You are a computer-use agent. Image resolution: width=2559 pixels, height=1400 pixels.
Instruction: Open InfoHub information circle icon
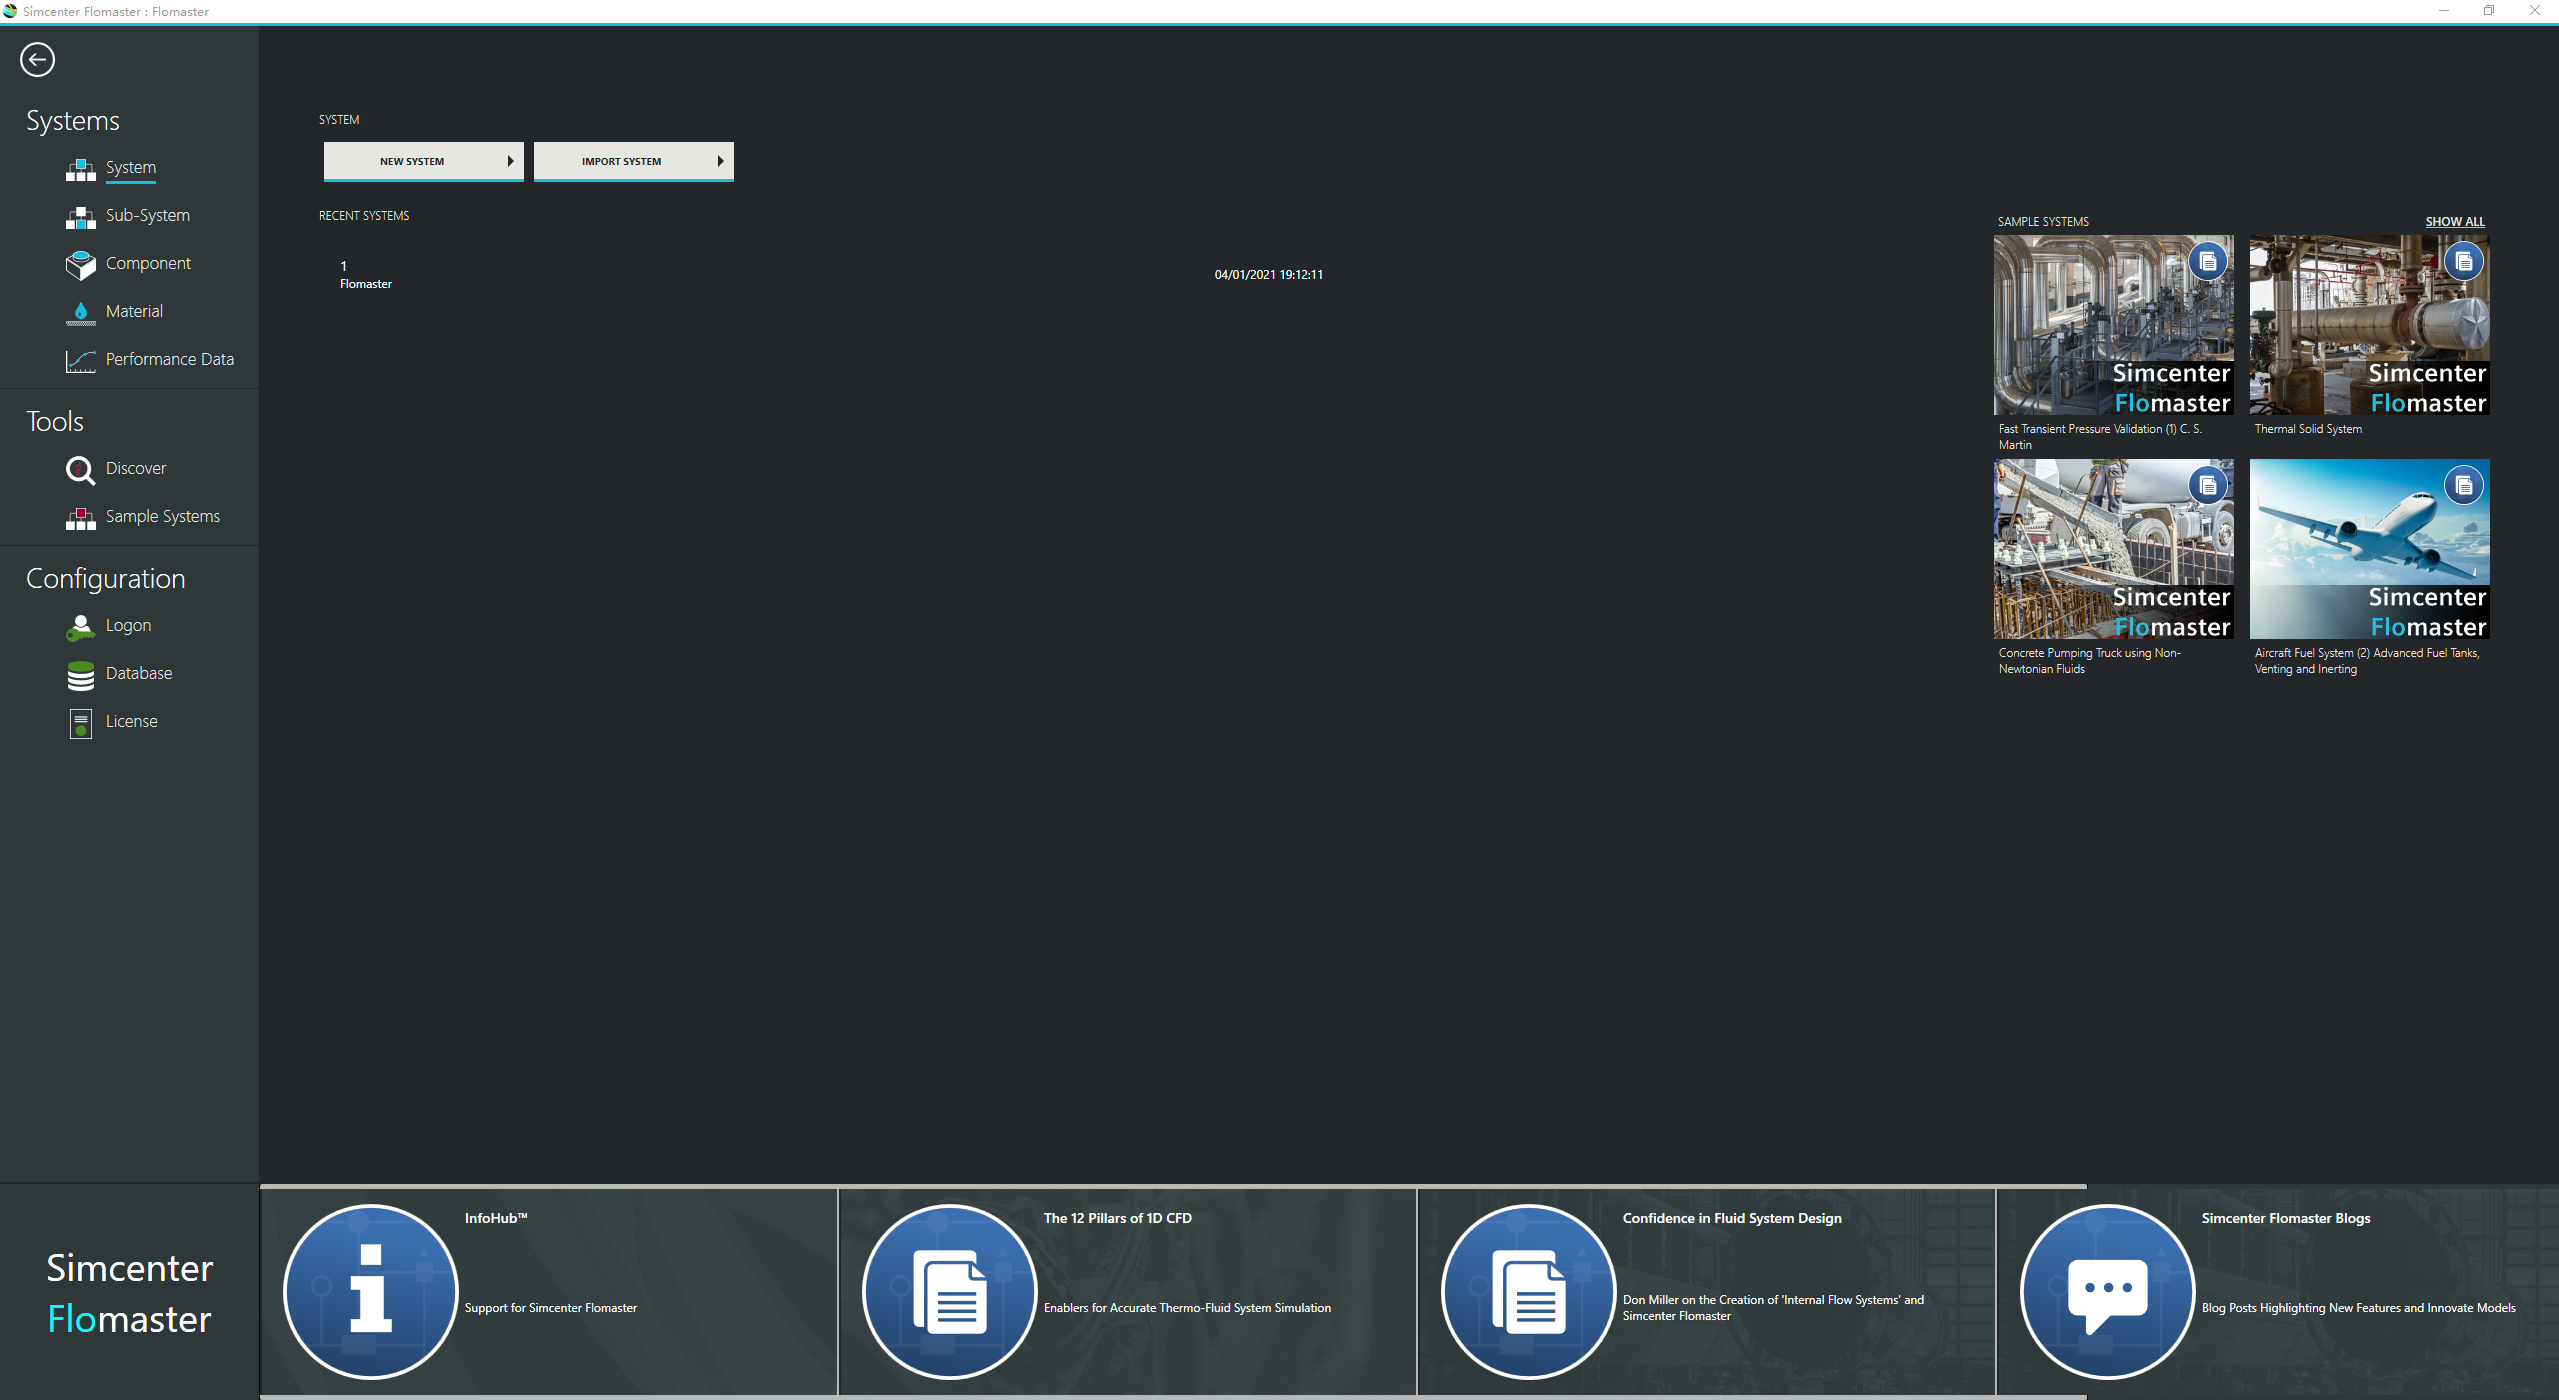[x=371, y=1291]
